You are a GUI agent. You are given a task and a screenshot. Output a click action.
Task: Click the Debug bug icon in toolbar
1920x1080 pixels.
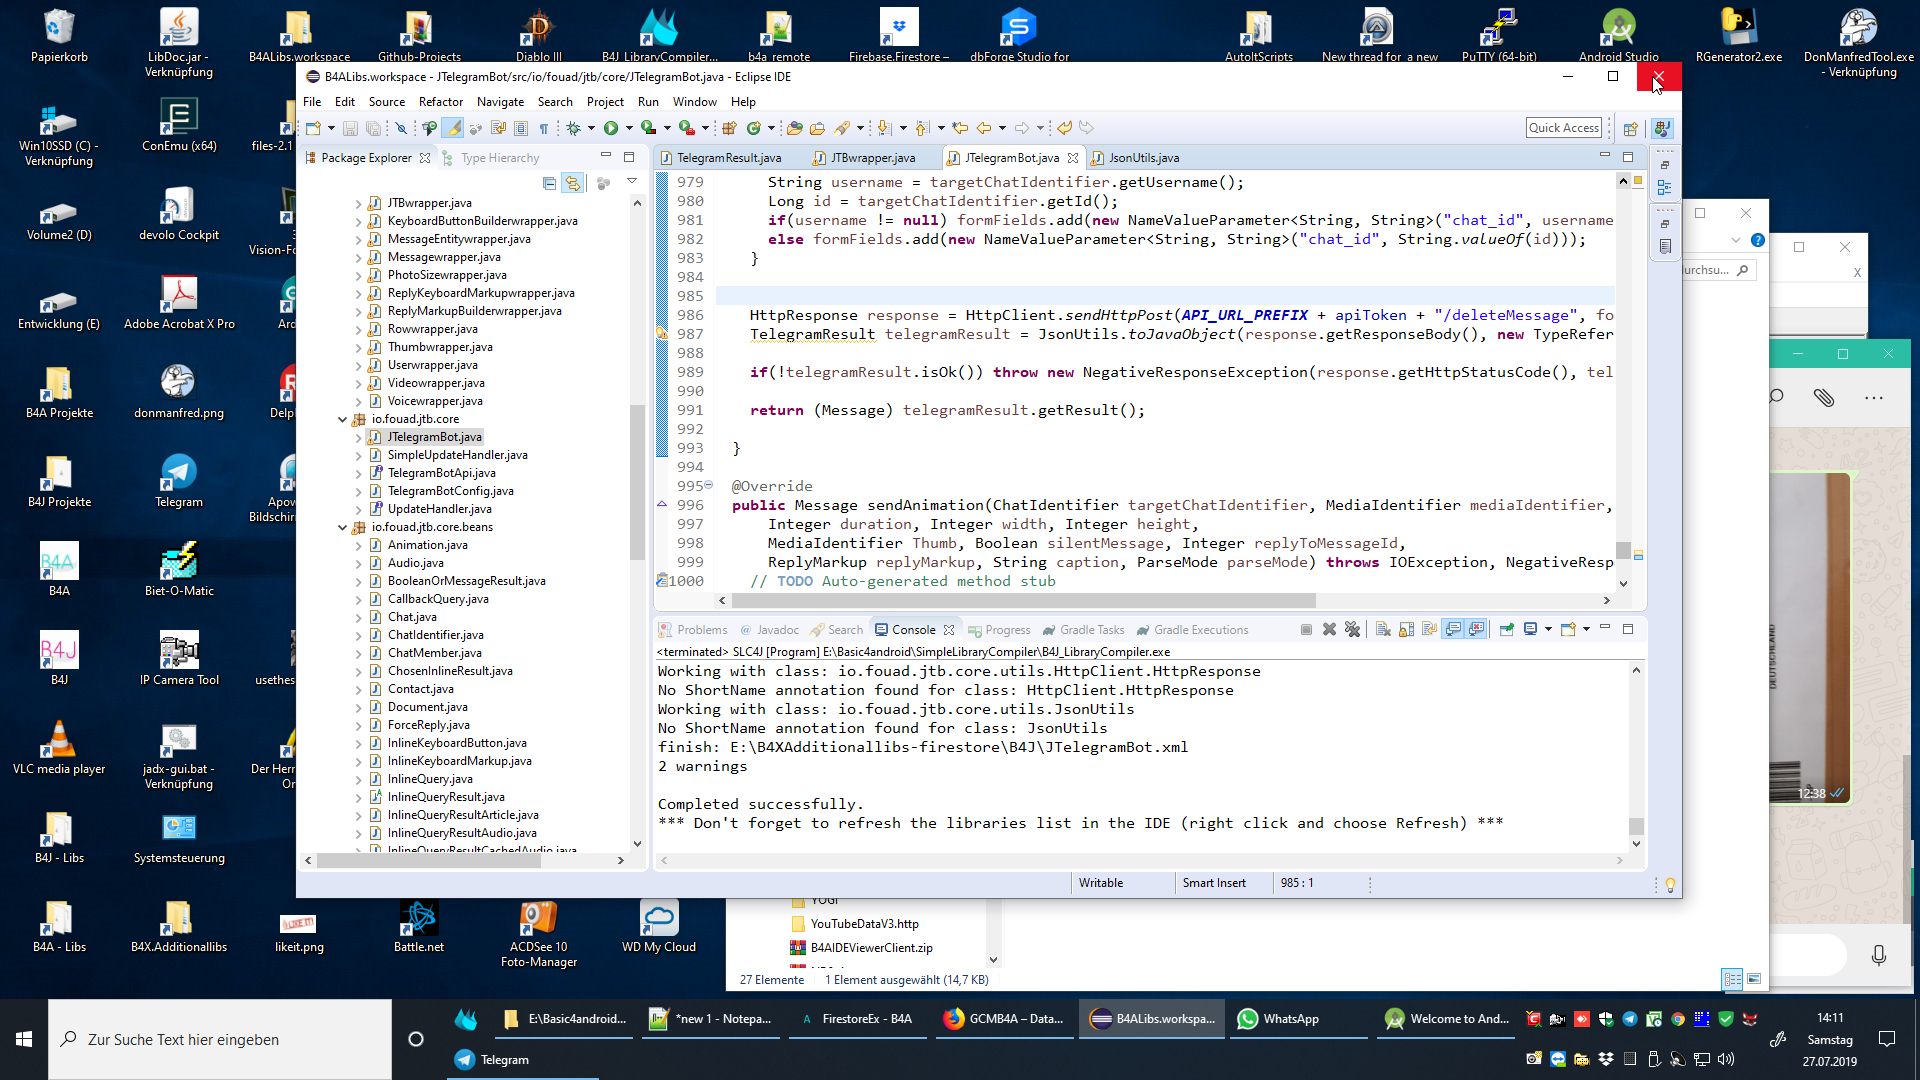574,128
